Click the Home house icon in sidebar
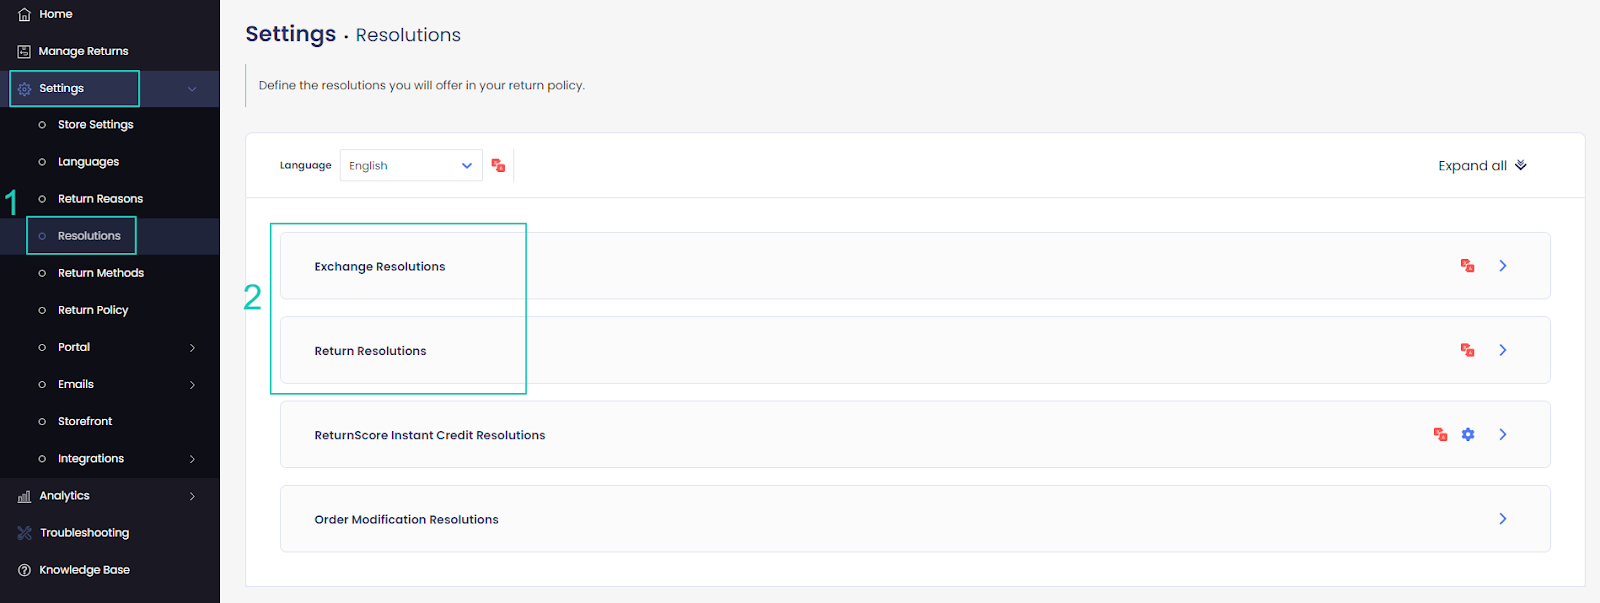Image resolution: width=1600 pixels, height=603 pixels. click(24, 15)
